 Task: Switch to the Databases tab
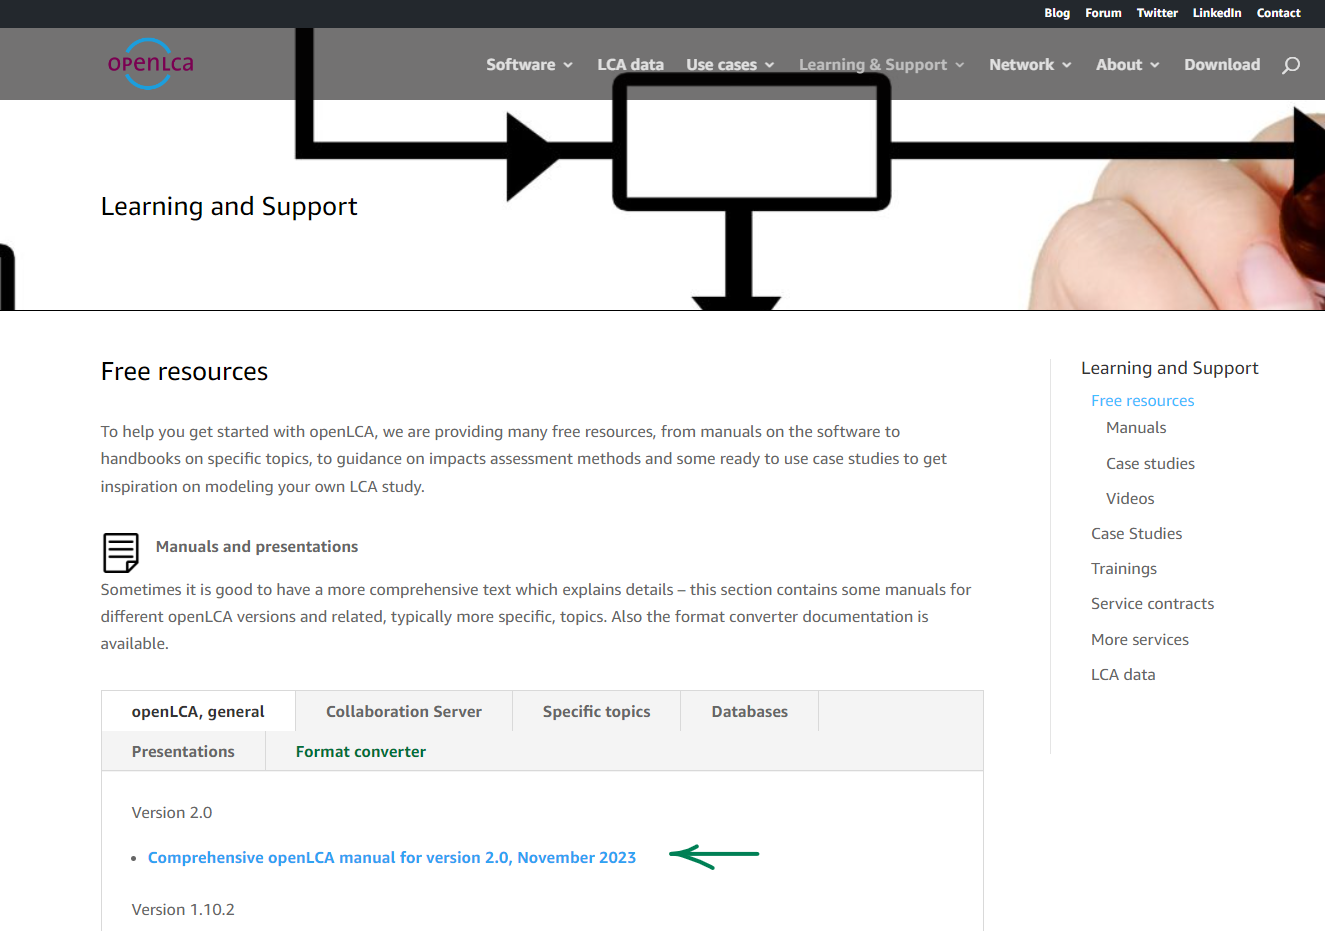[x=750, y=711]
